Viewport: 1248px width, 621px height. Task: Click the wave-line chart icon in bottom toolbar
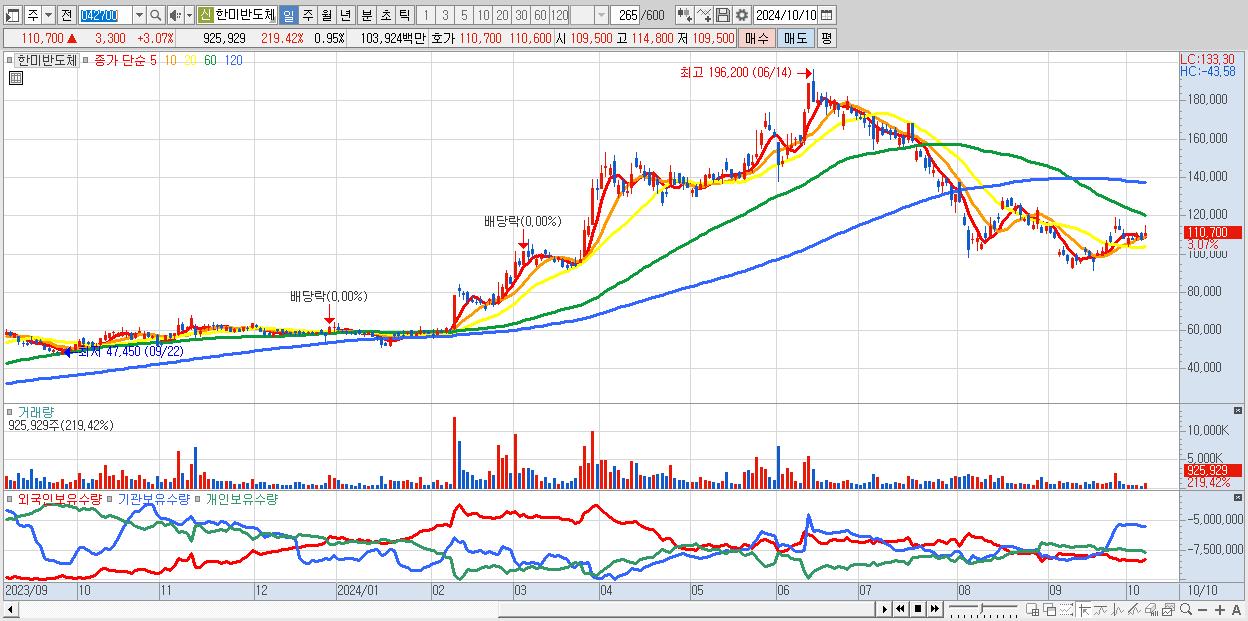(1101, 609)
